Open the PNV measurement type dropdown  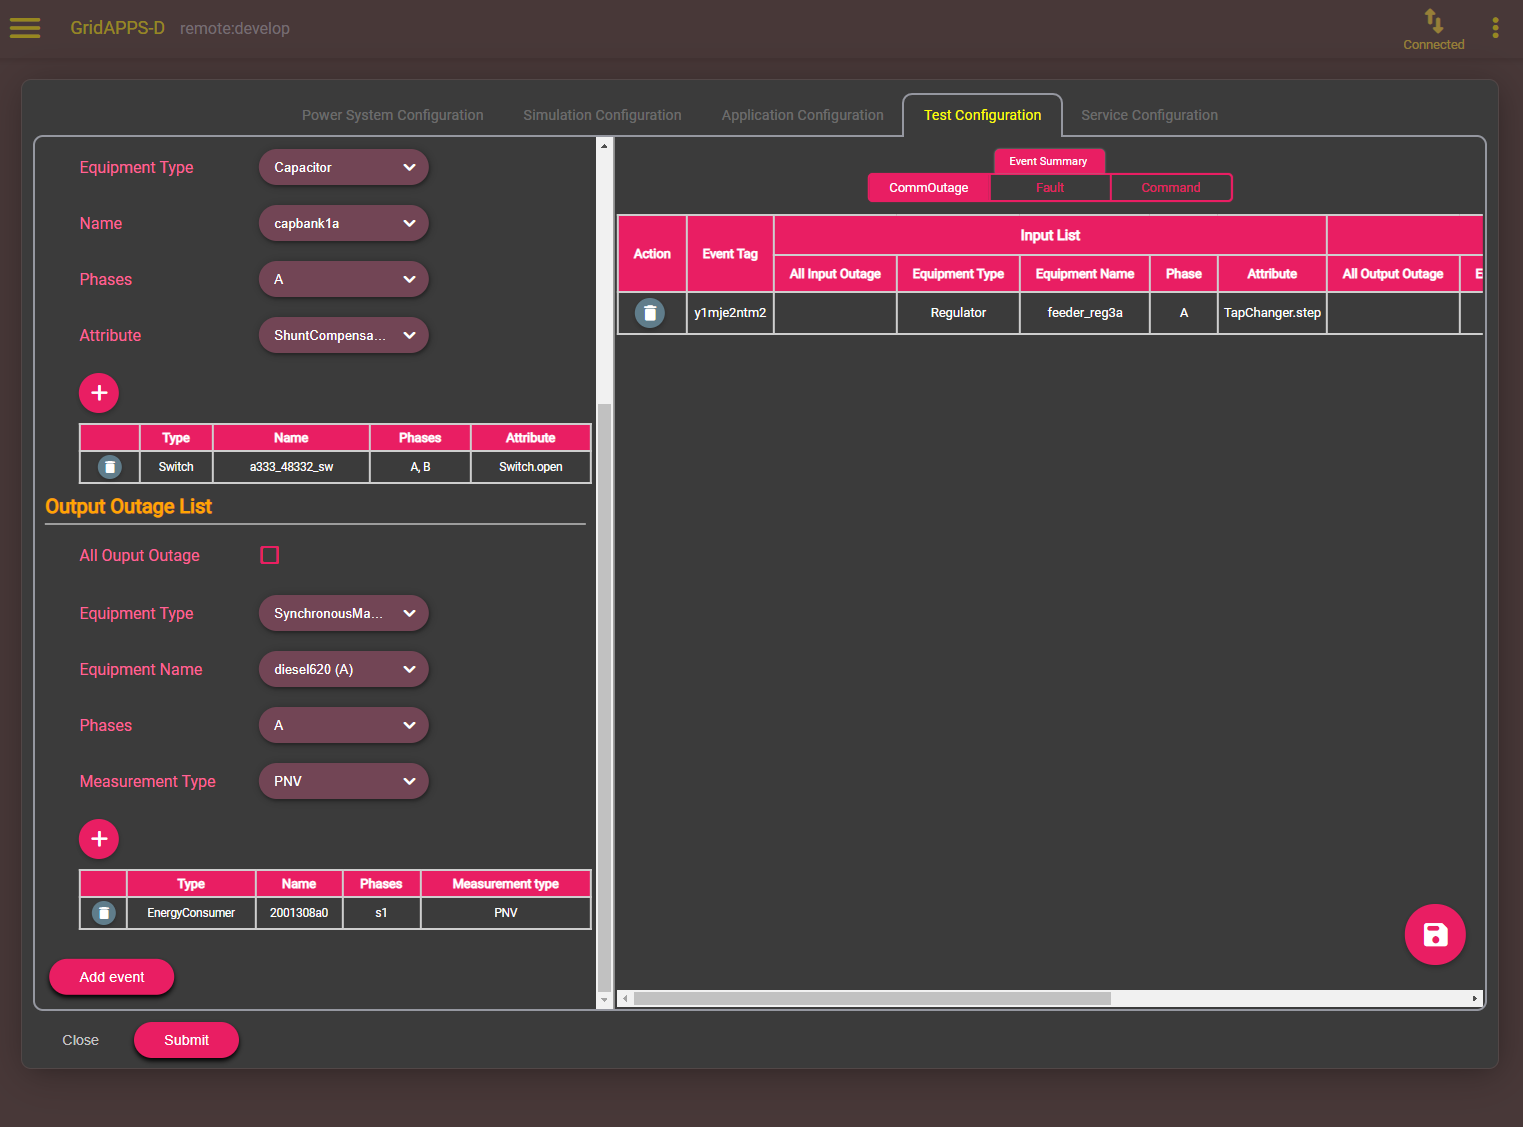344,781
